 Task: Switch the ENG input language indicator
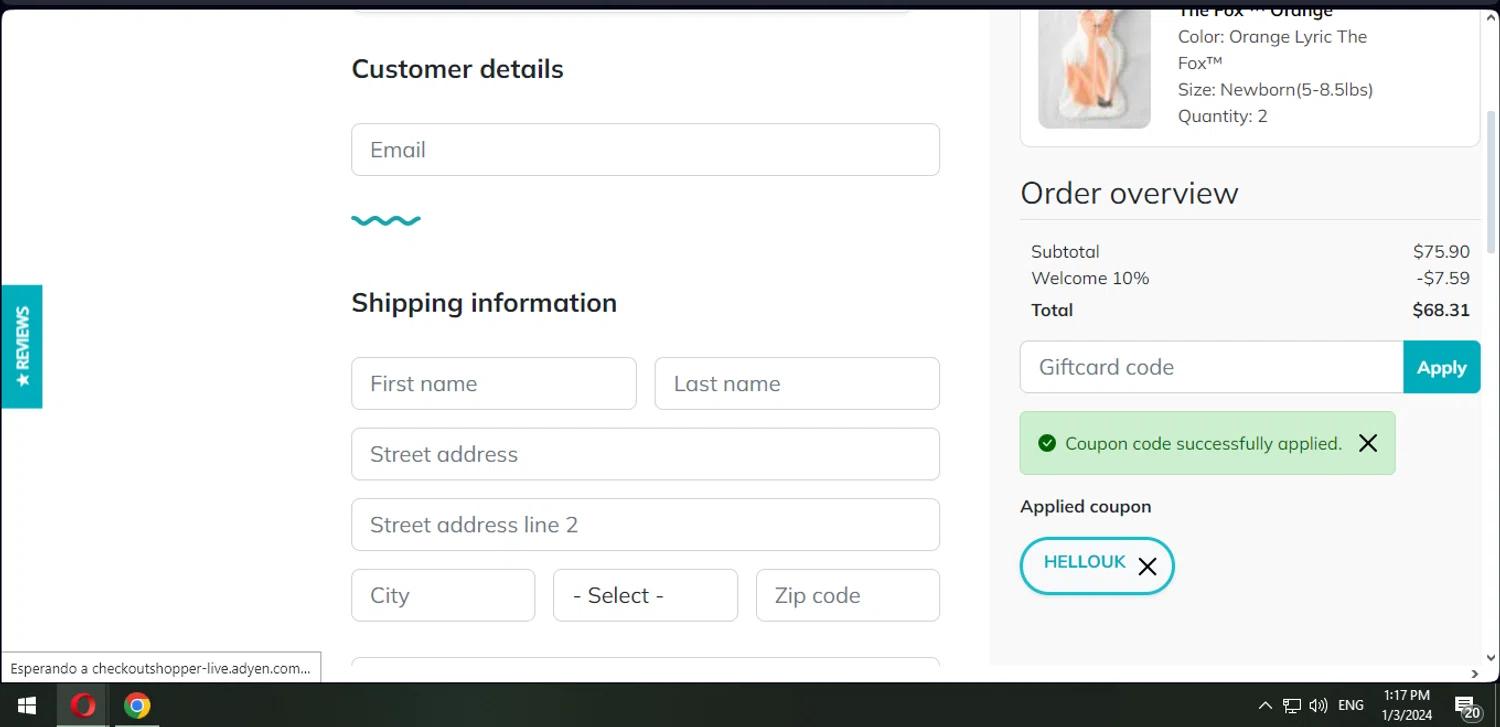[x=1351, y=706]
